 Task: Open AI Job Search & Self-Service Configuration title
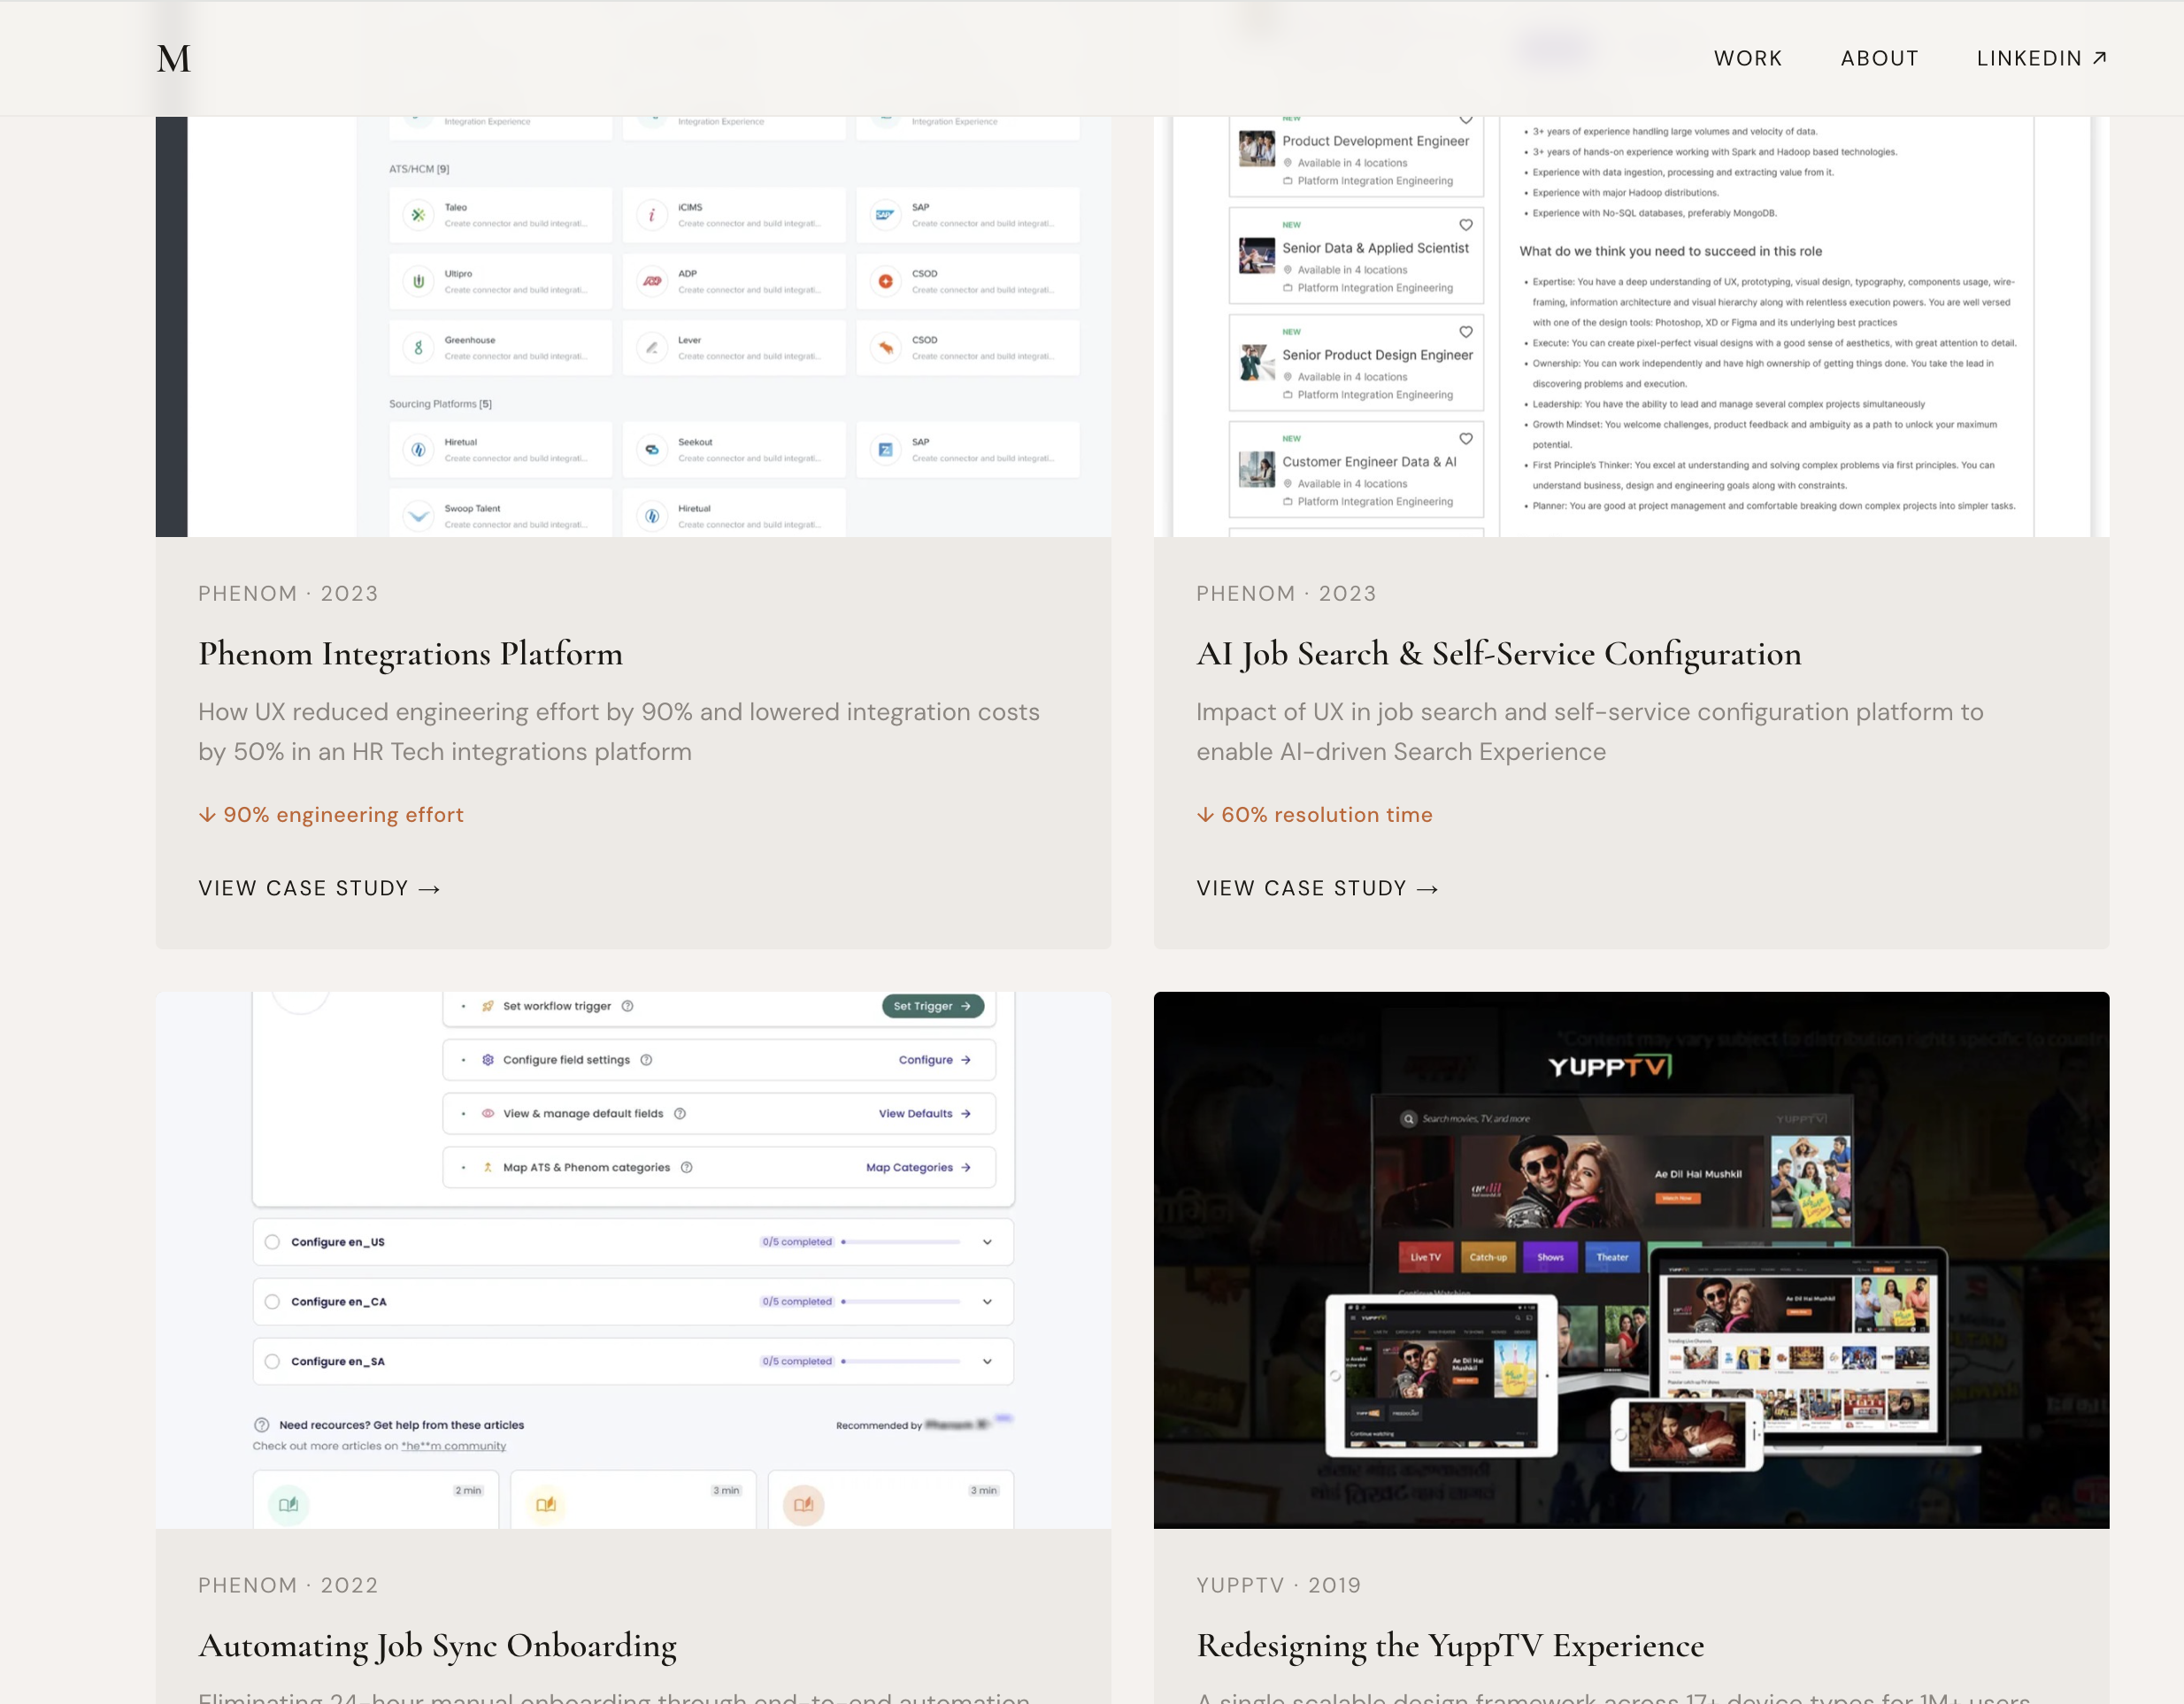coord(1498,654)
